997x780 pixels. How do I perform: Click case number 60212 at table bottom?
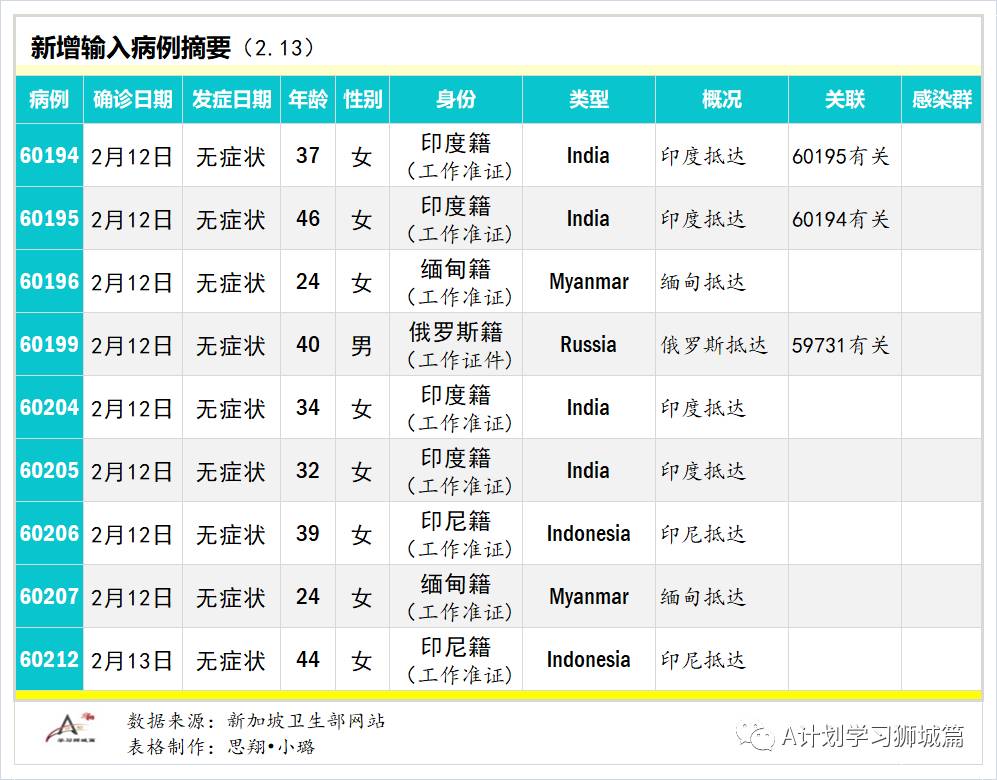pos(48,660)
